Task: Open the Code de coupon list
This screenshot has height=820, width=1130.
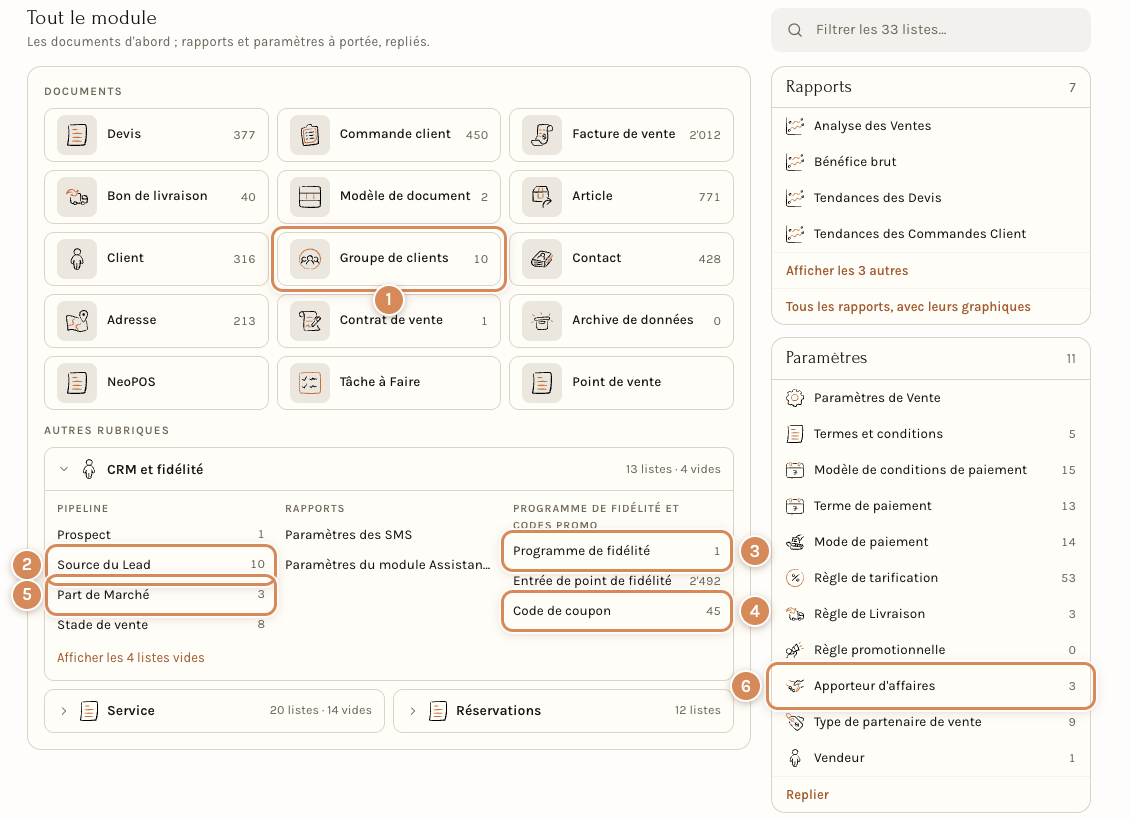Action: tap(616, 611)
